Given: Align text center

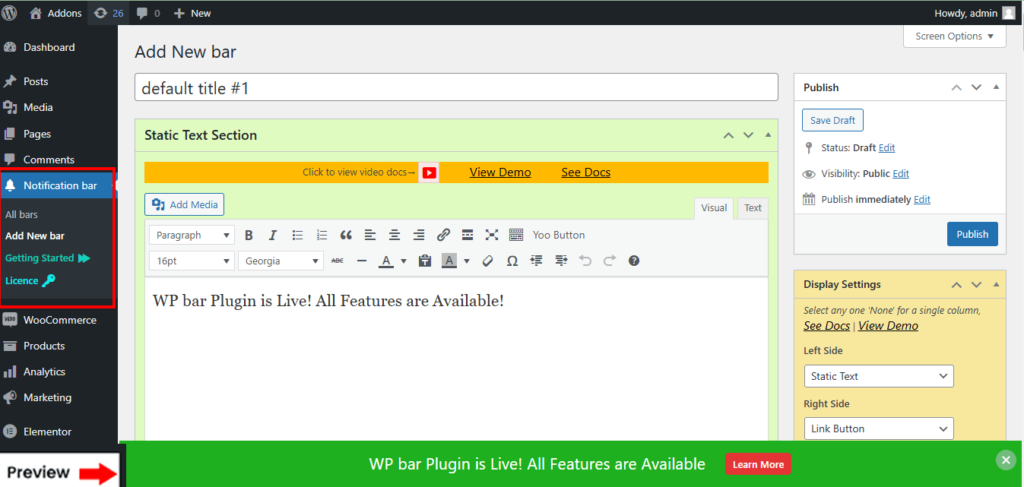Looking at the screenshot, I should (394, 235).
